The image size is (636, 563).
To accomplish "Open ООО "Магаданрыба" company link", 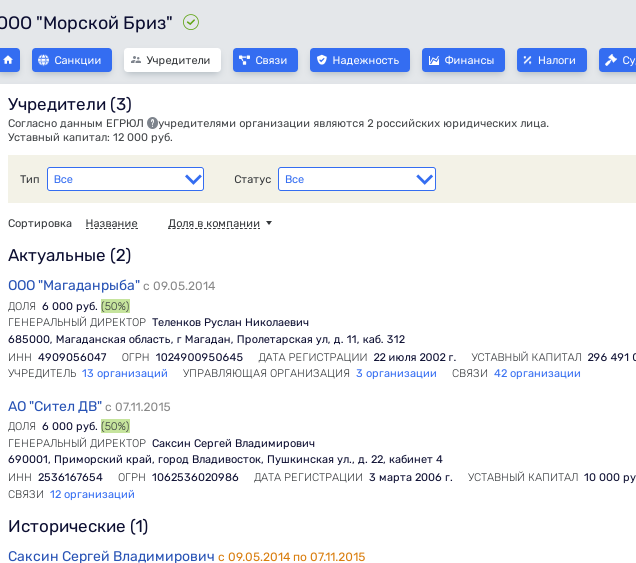I will (x=74, y=285).
